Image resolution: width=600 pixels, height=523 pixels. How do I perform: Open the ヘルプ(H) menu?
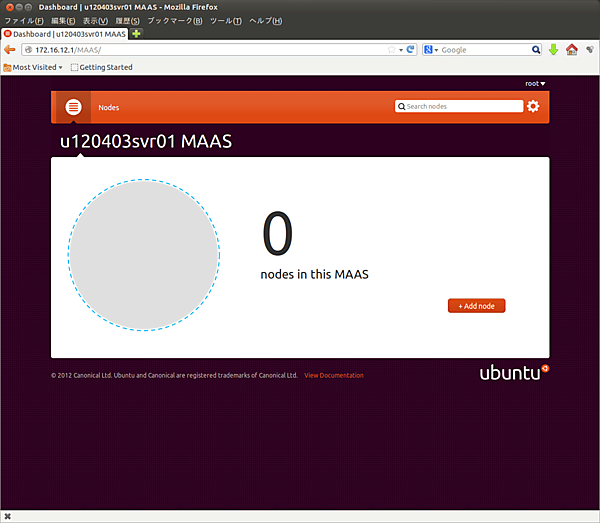(x=266, y=21)
